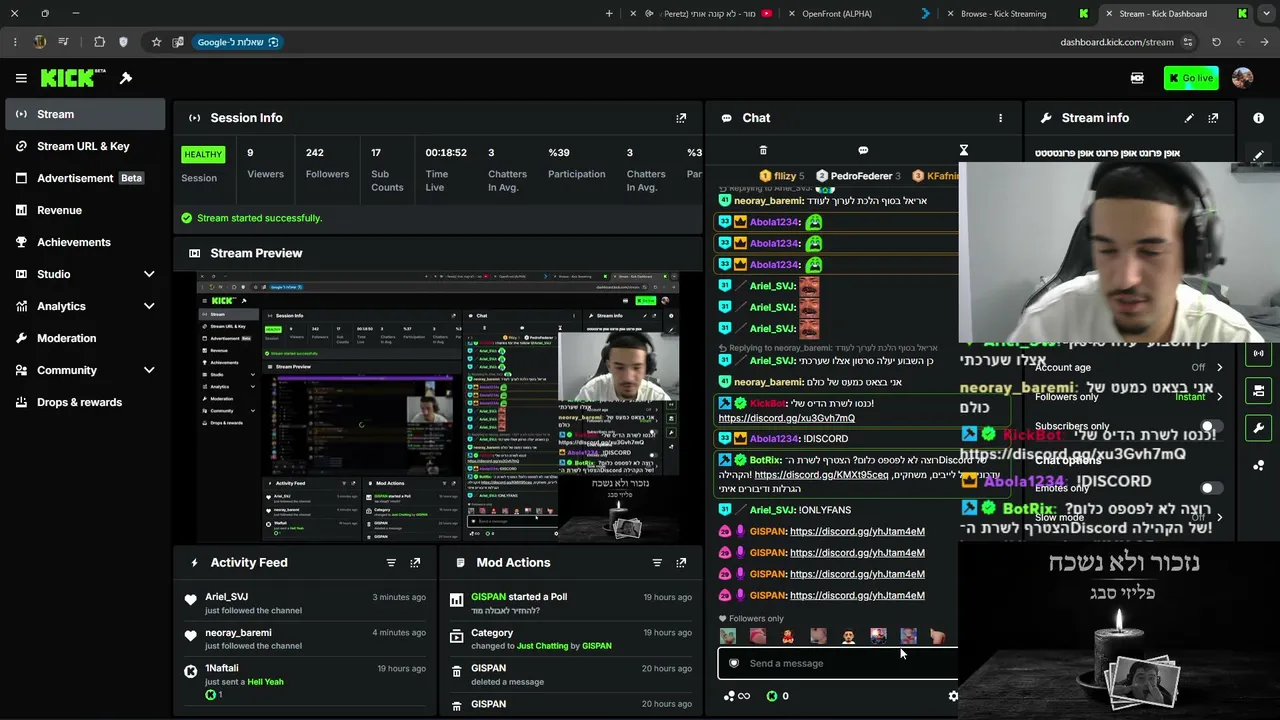The image size is (1280, 720).
Task: Click fllizy in the chat leaderboard
Action: 784,176
